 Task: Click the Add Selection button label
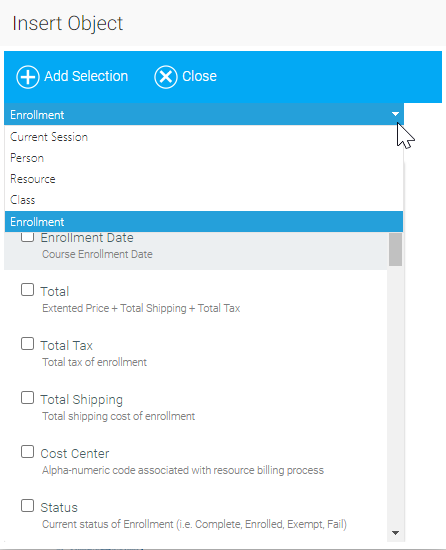[86, 76]
